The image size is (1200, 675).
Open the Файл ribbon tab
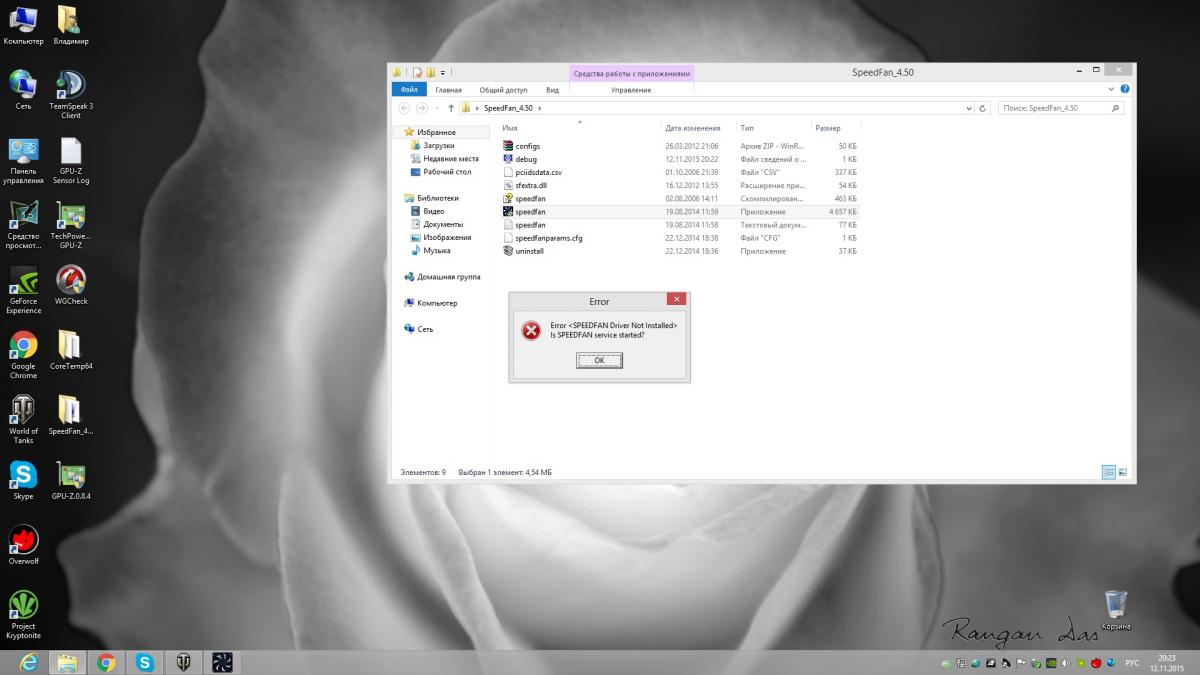click(408, 90)
